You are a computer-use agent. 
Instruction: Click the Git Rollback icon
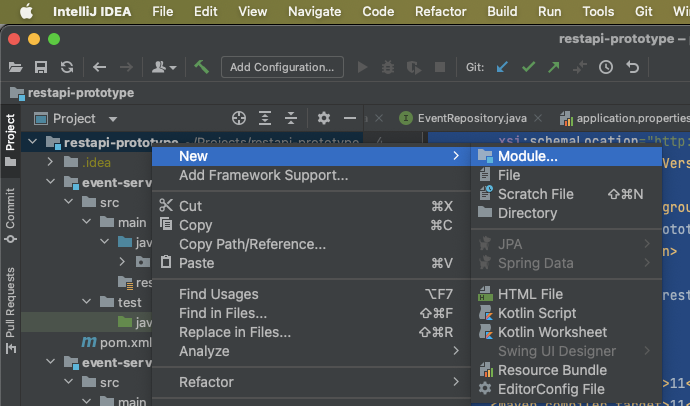pos(632,67)
